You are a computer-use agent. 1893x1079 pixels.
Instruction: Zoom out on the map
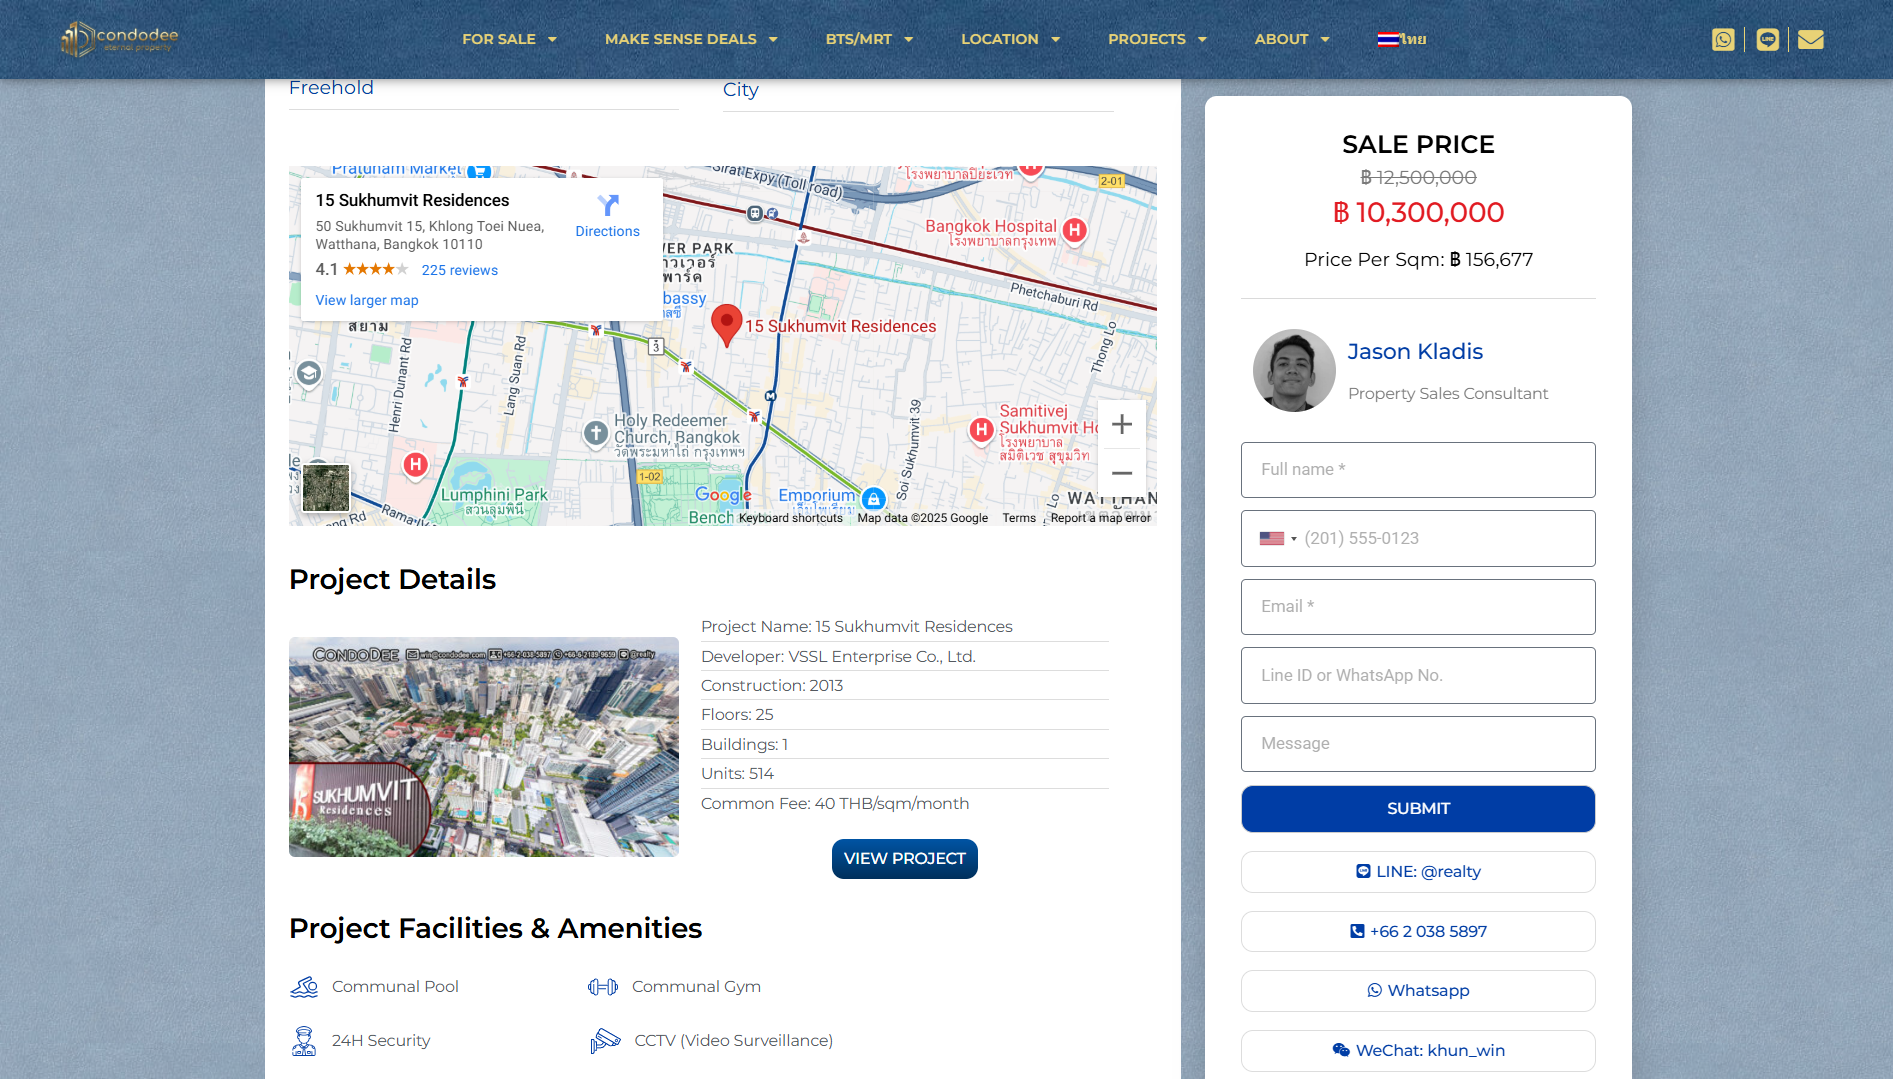[x=1122, y=473]
